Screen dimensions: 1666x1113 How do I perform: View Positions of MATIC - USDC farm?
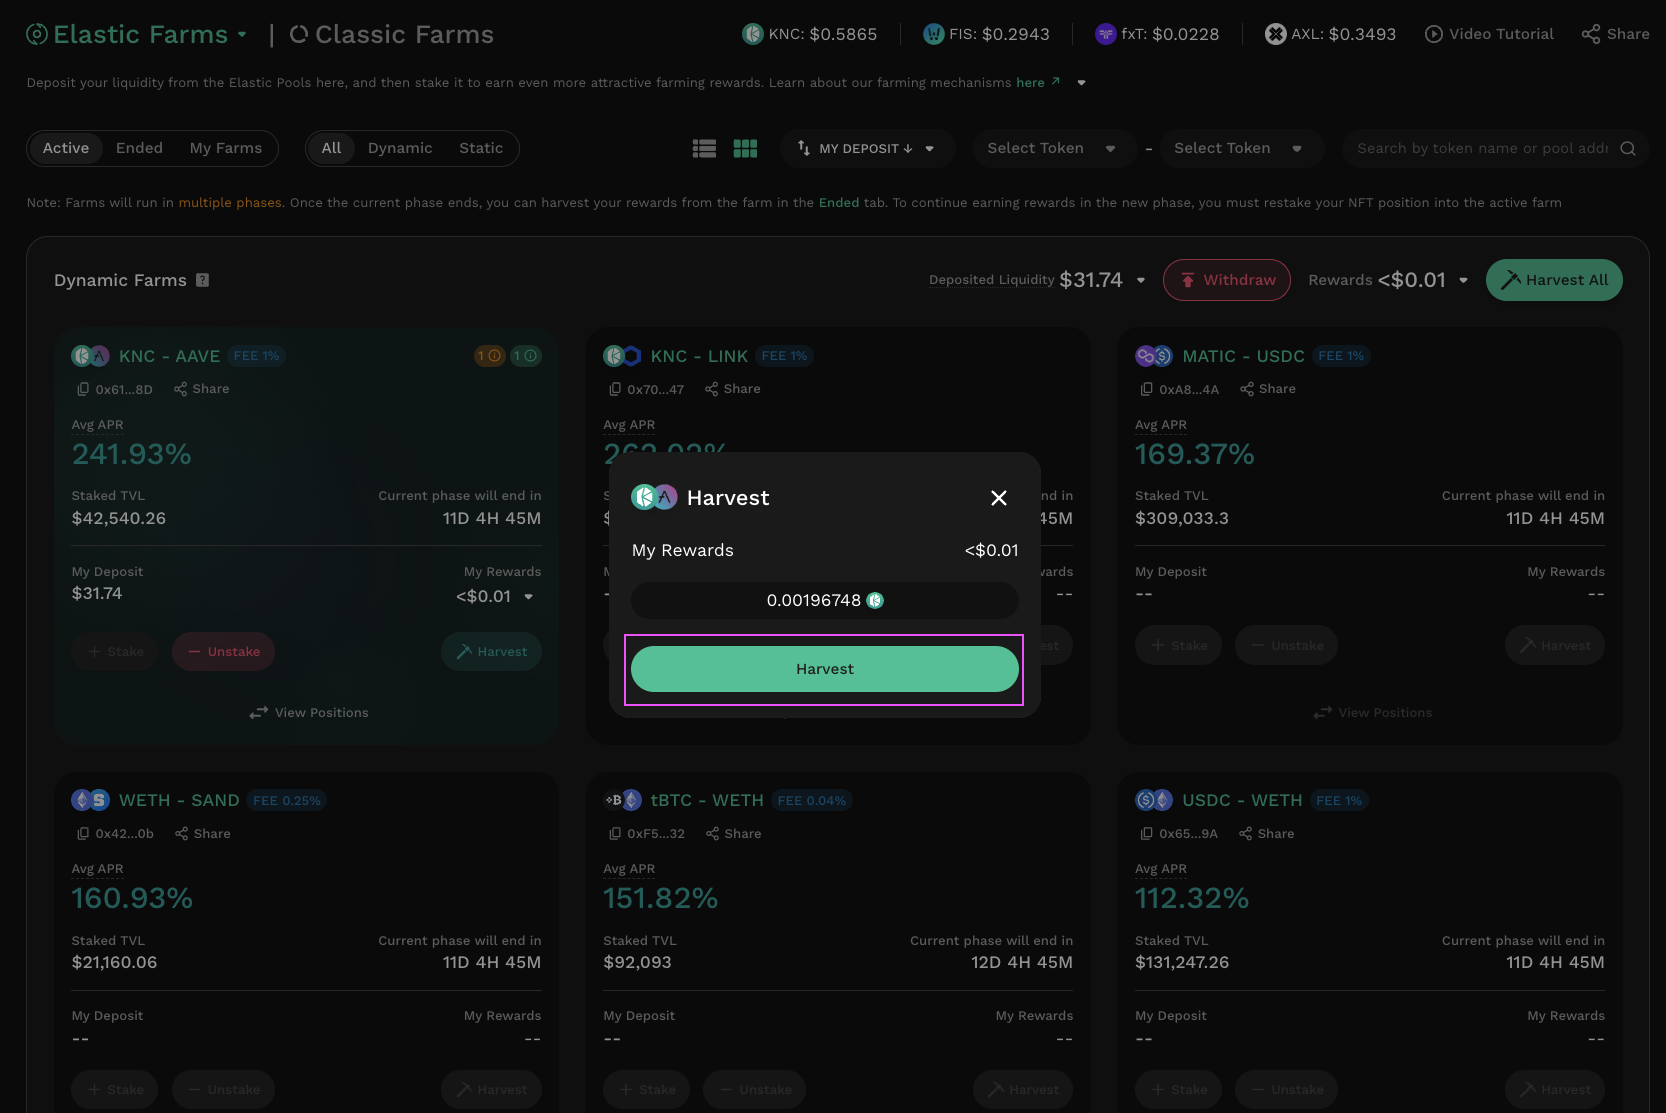click(x=1373, y=713)
